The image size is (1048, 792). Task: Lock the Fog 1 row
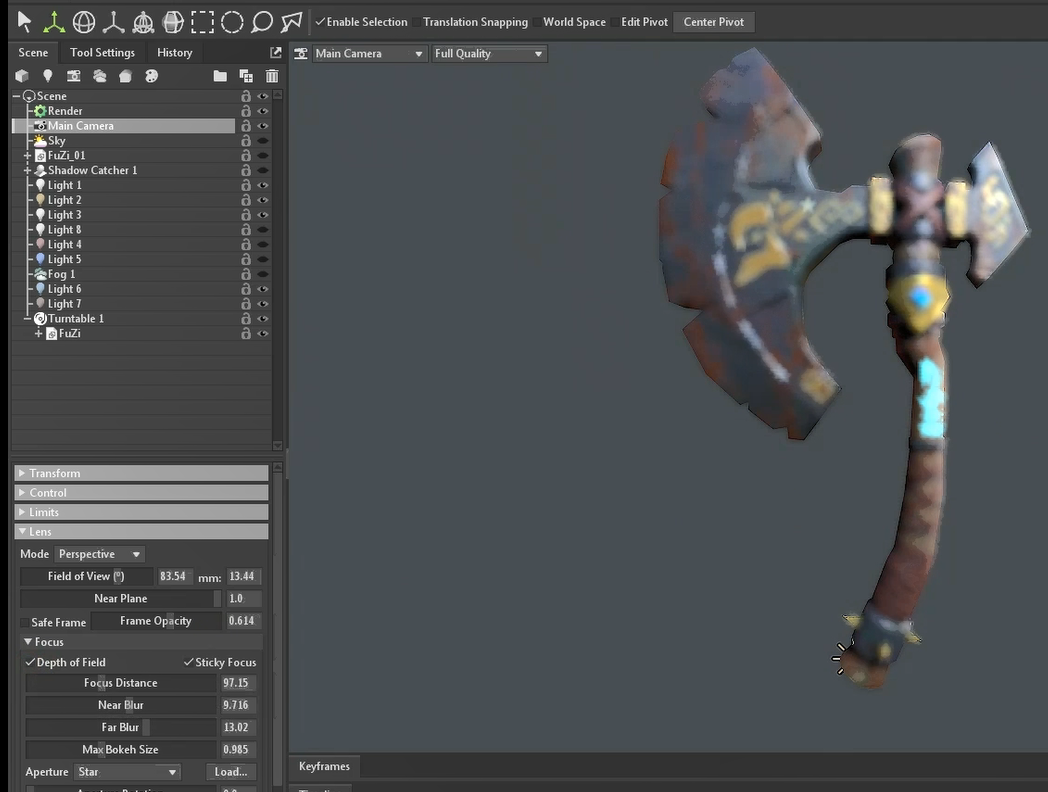pyautogui.click(x=246, y=274)
